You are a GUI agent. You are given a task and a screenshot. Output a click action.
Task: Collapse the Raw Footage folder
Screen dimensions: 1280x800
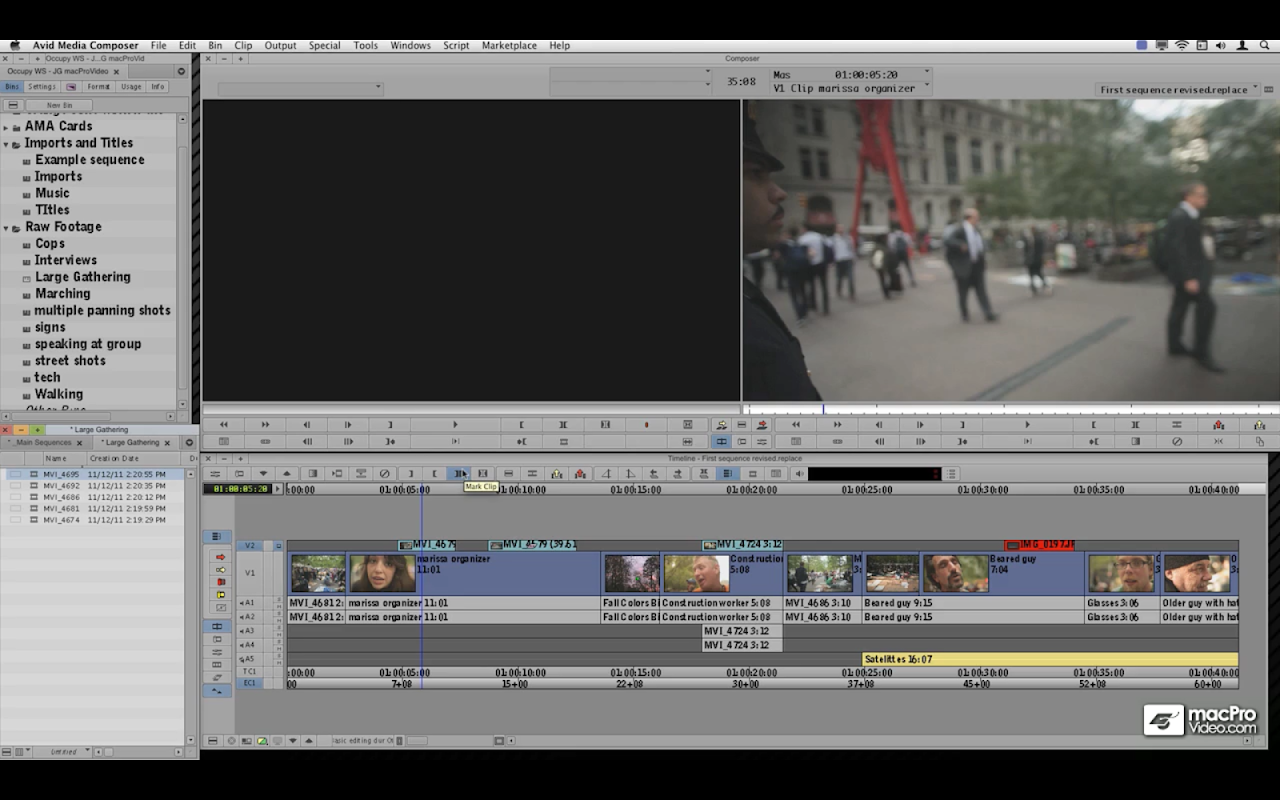click(x=6, y=228)
